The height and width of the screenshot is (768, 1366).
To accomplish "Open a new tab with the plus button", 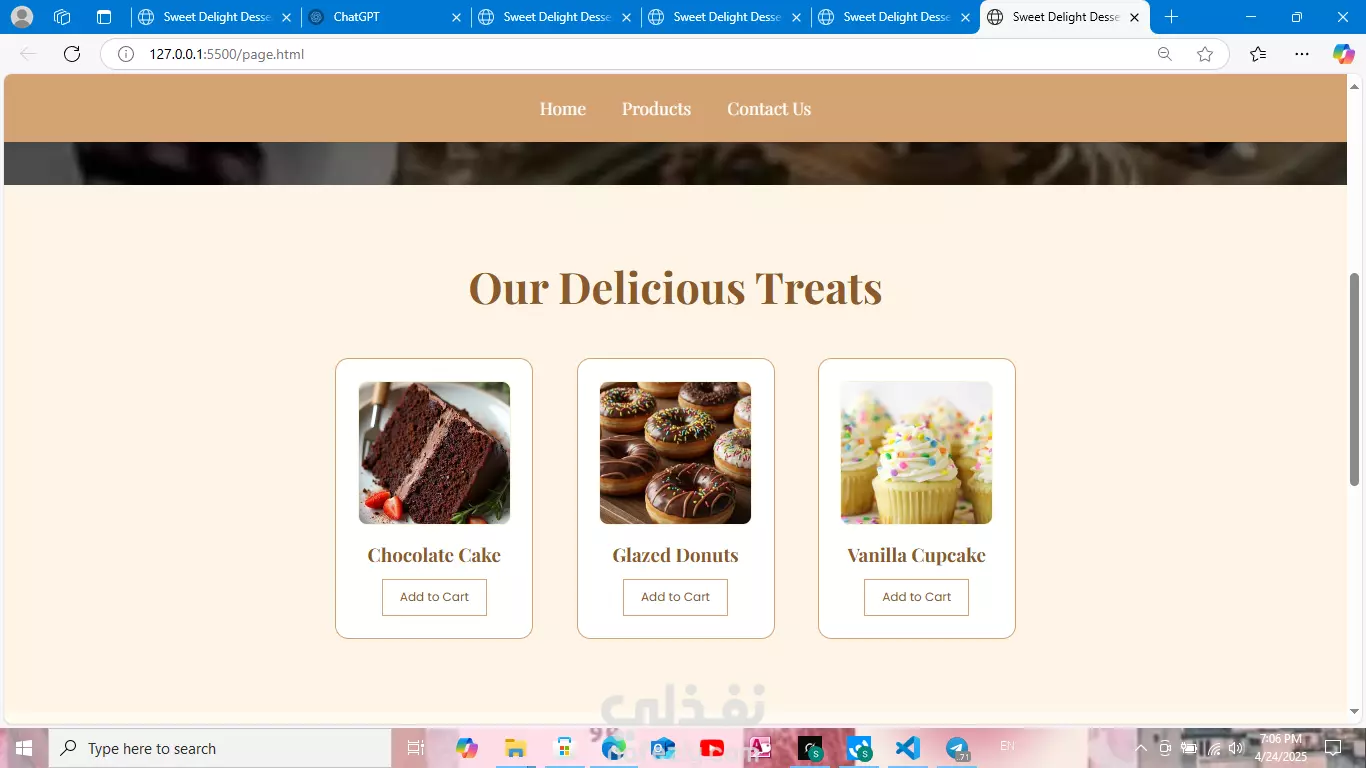I will (x=1171, y=17).
